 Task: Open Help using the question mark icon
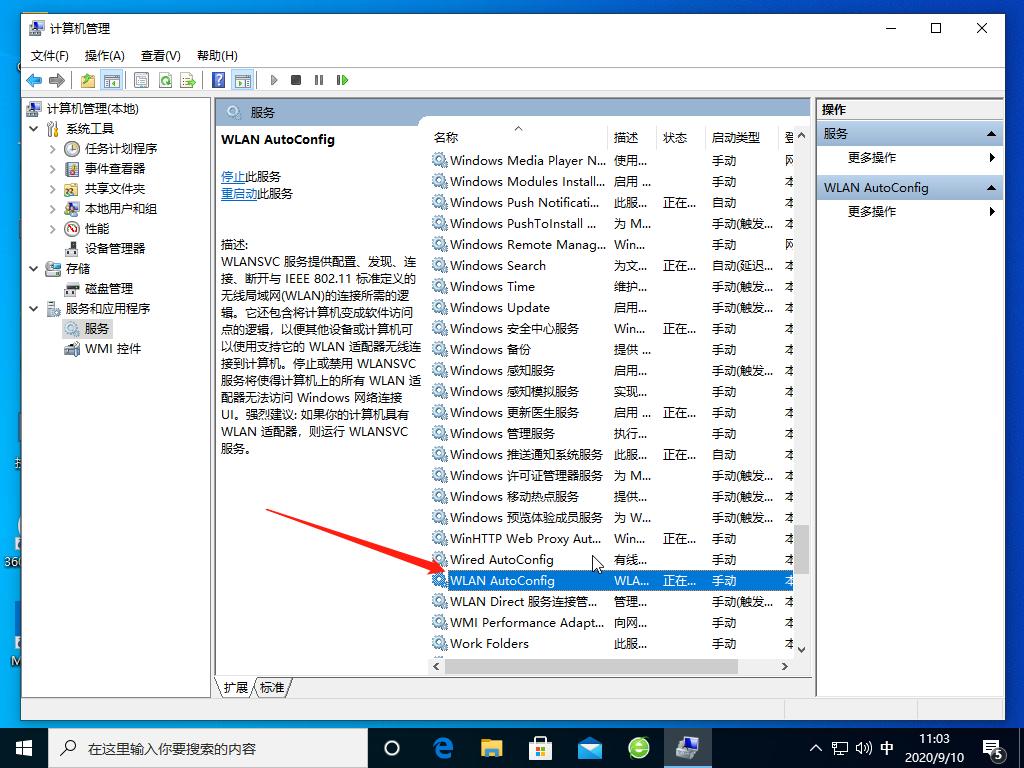[218, 80]
